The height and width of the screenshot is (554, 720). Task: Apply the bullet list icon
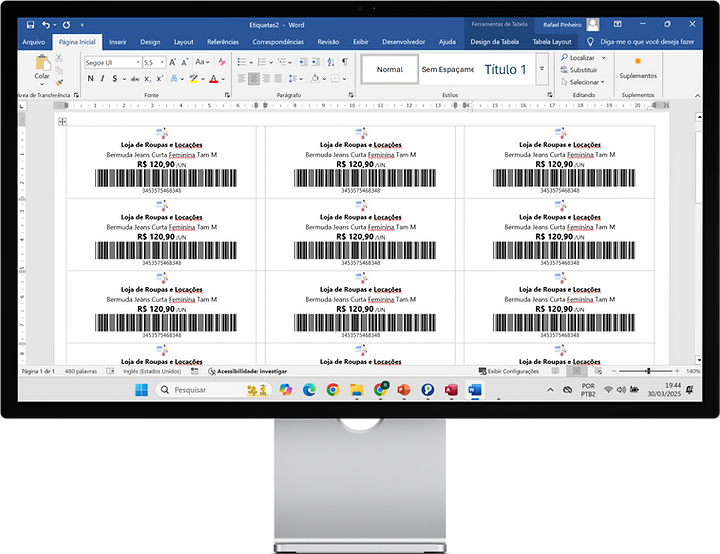point(242,62)
